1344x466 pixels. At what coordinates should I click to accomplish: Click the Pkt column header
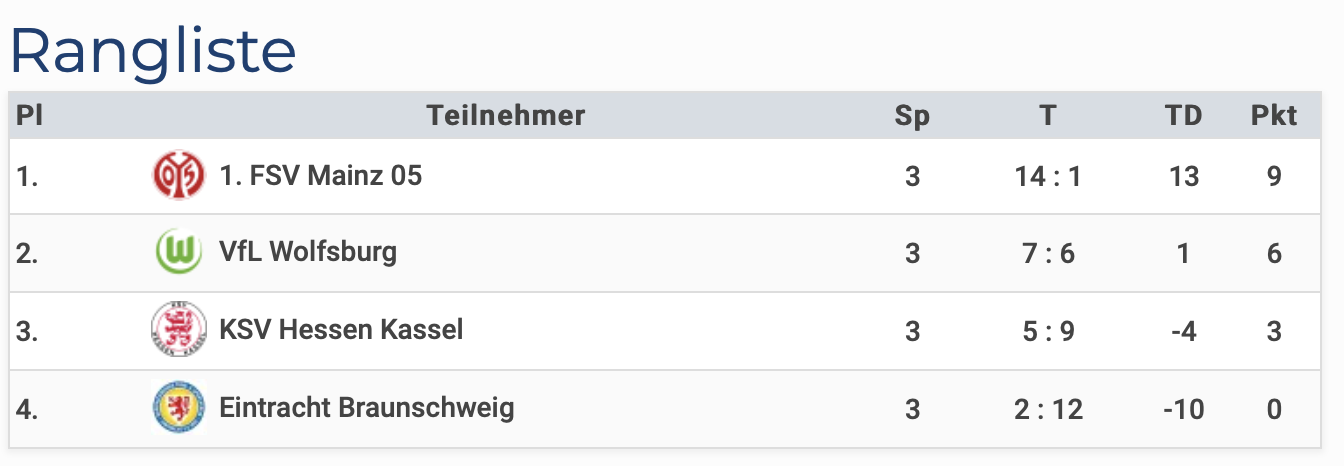pyautogui.click(x=1273, y=116)
